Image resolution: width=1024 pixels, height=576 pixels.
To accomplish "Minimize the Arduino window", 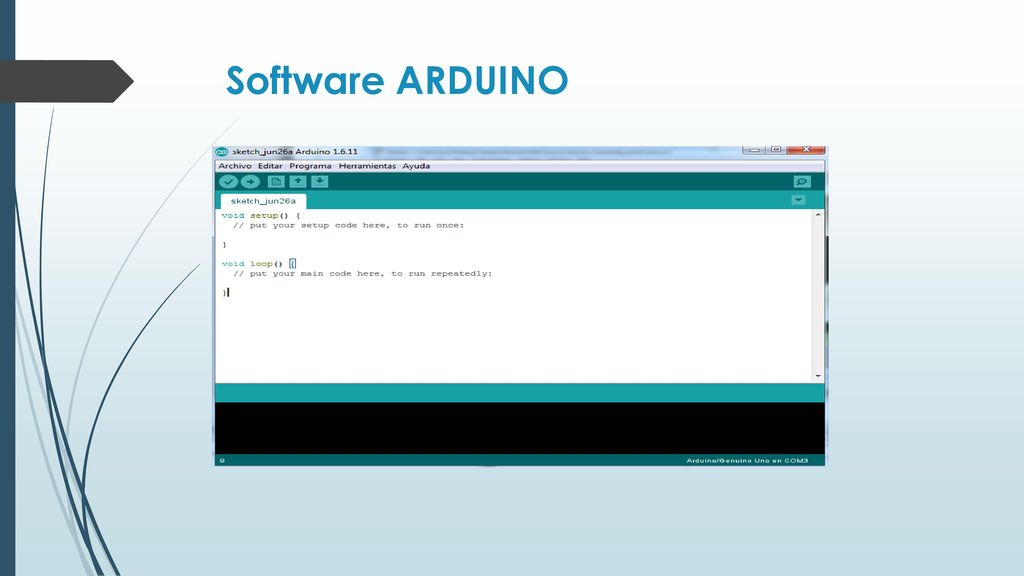I will click(x=754, y=150).
